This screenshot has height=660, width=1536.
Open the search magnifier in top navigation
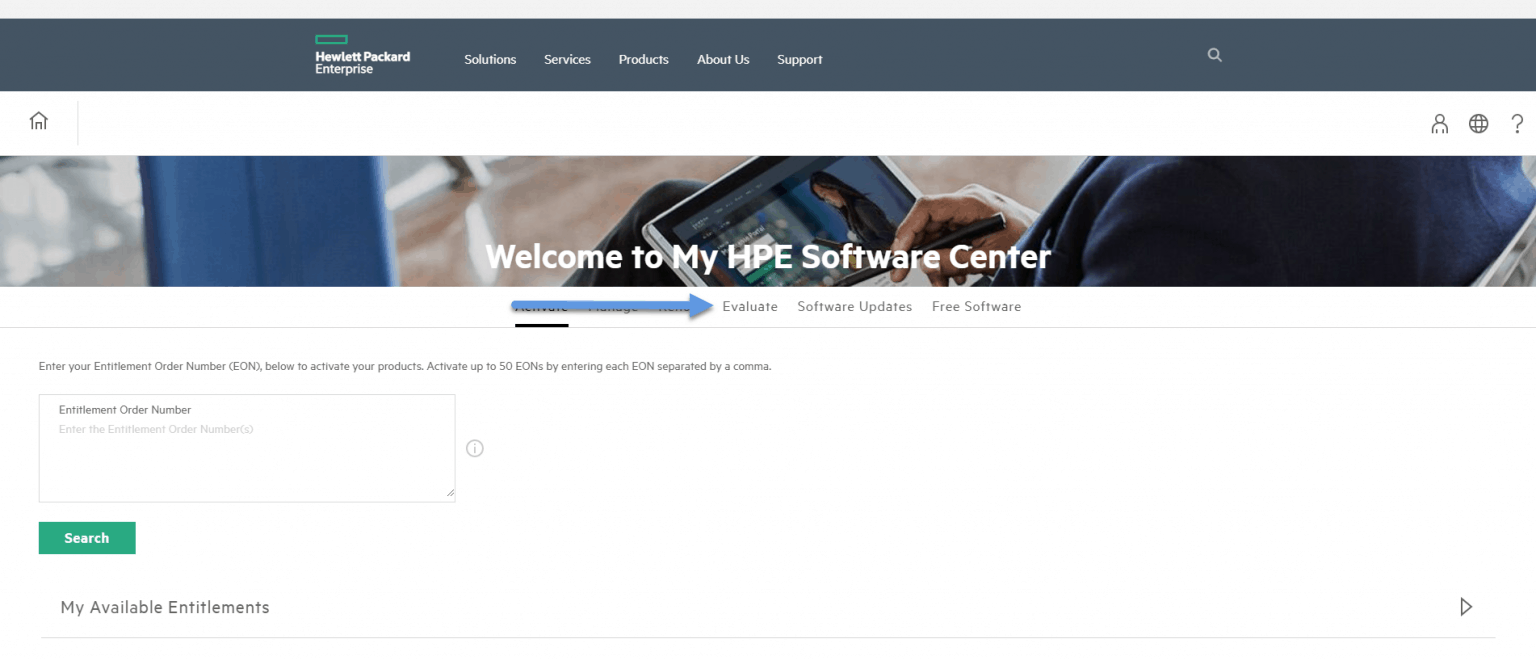1213,55
